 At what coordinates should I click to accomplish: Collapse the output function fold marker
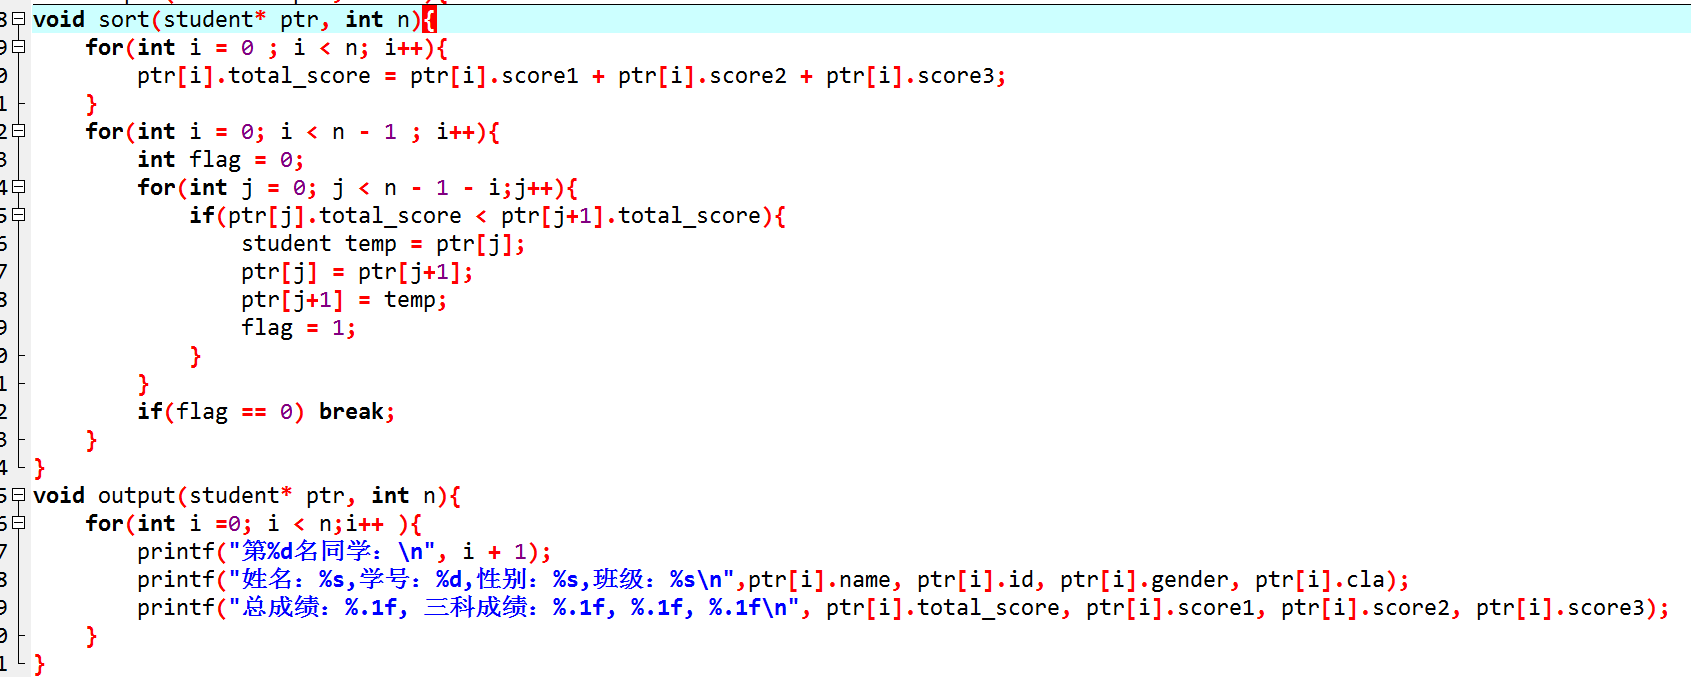(18, 495)
